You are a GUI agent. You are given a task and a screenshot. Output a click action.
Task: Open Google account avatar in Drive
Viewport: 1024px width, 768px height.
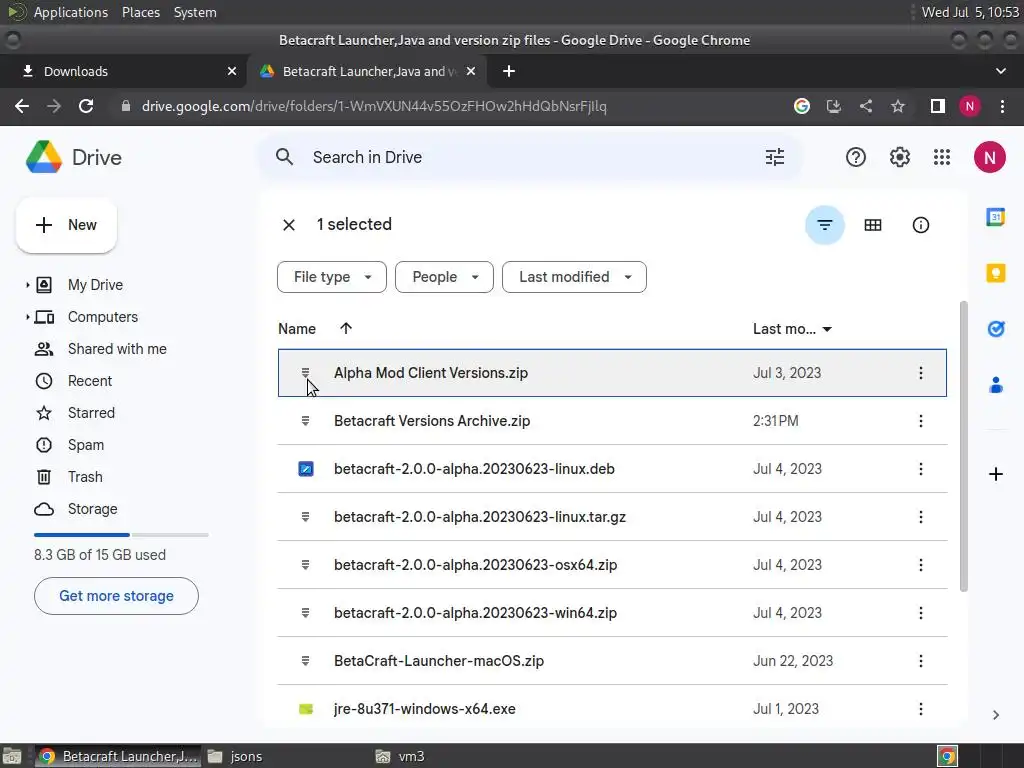[x=989, y=157]
